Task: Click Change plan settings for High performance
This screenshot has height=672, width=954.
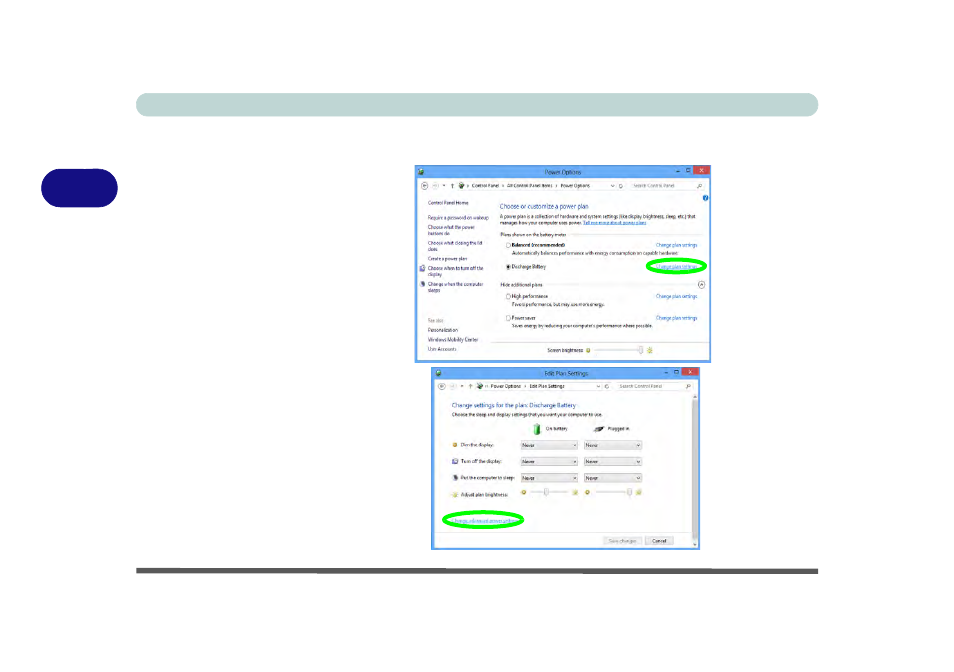Action: tap(676, 297)
